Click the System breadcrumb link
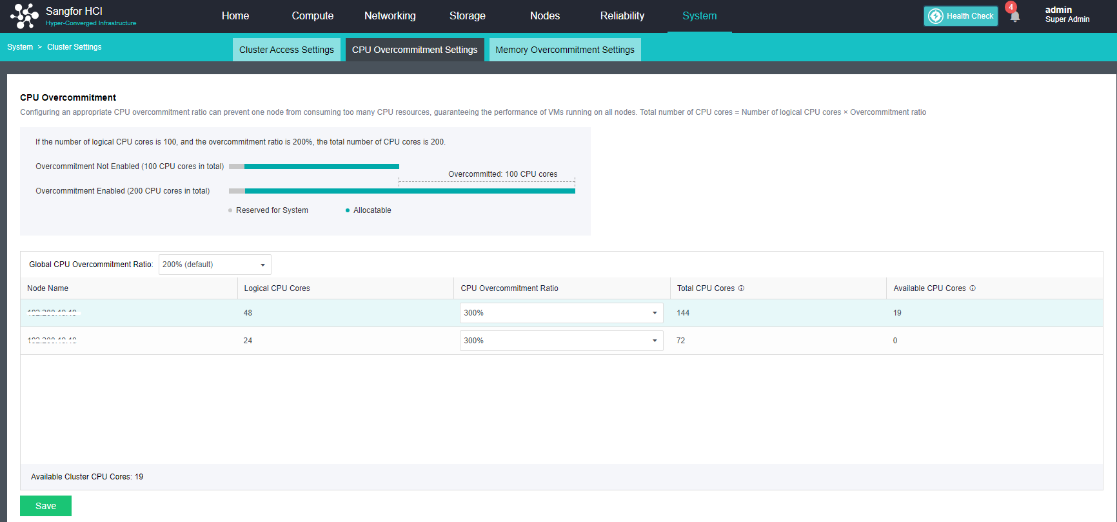Screen dimensions: 1117x522 click(19, 47)
